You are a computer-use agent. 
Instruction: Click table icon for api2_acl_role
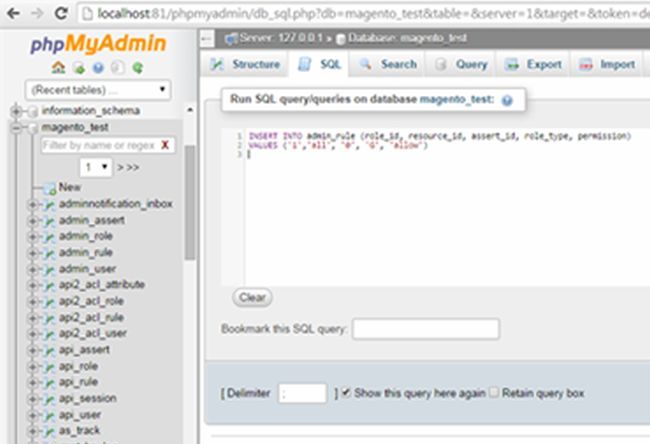click(x=49, y=302)
